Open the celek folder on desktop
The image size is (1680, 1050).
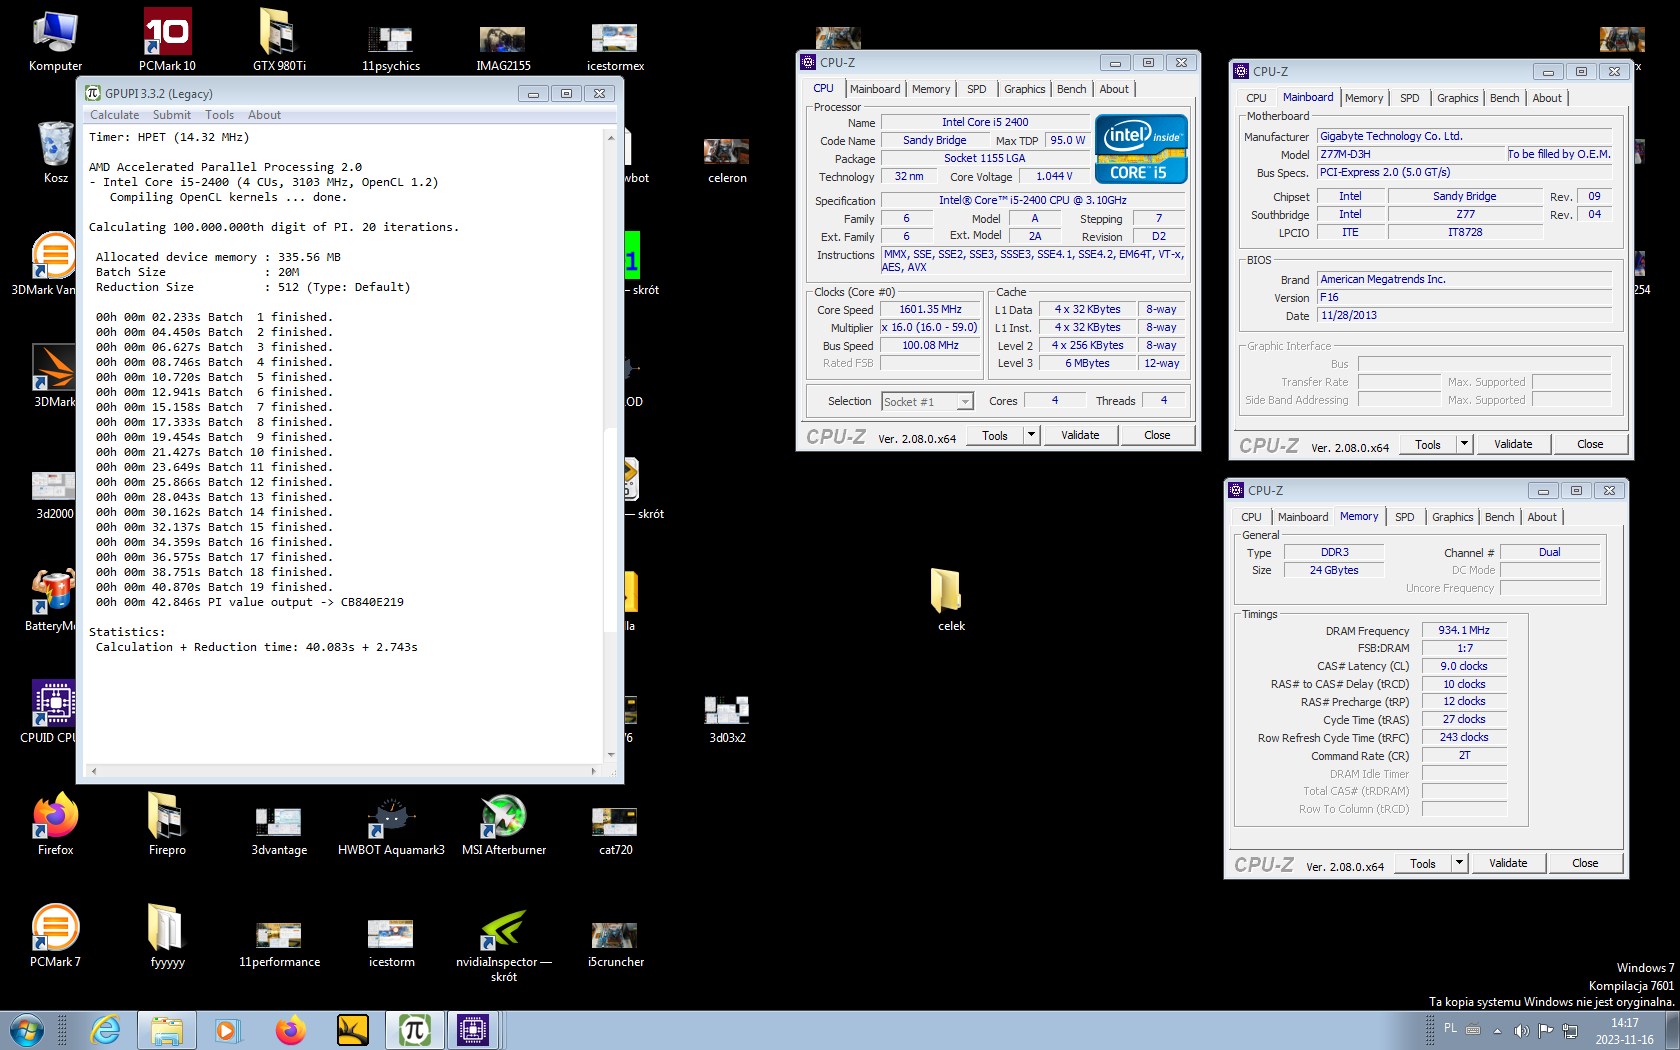coord(951,601)
